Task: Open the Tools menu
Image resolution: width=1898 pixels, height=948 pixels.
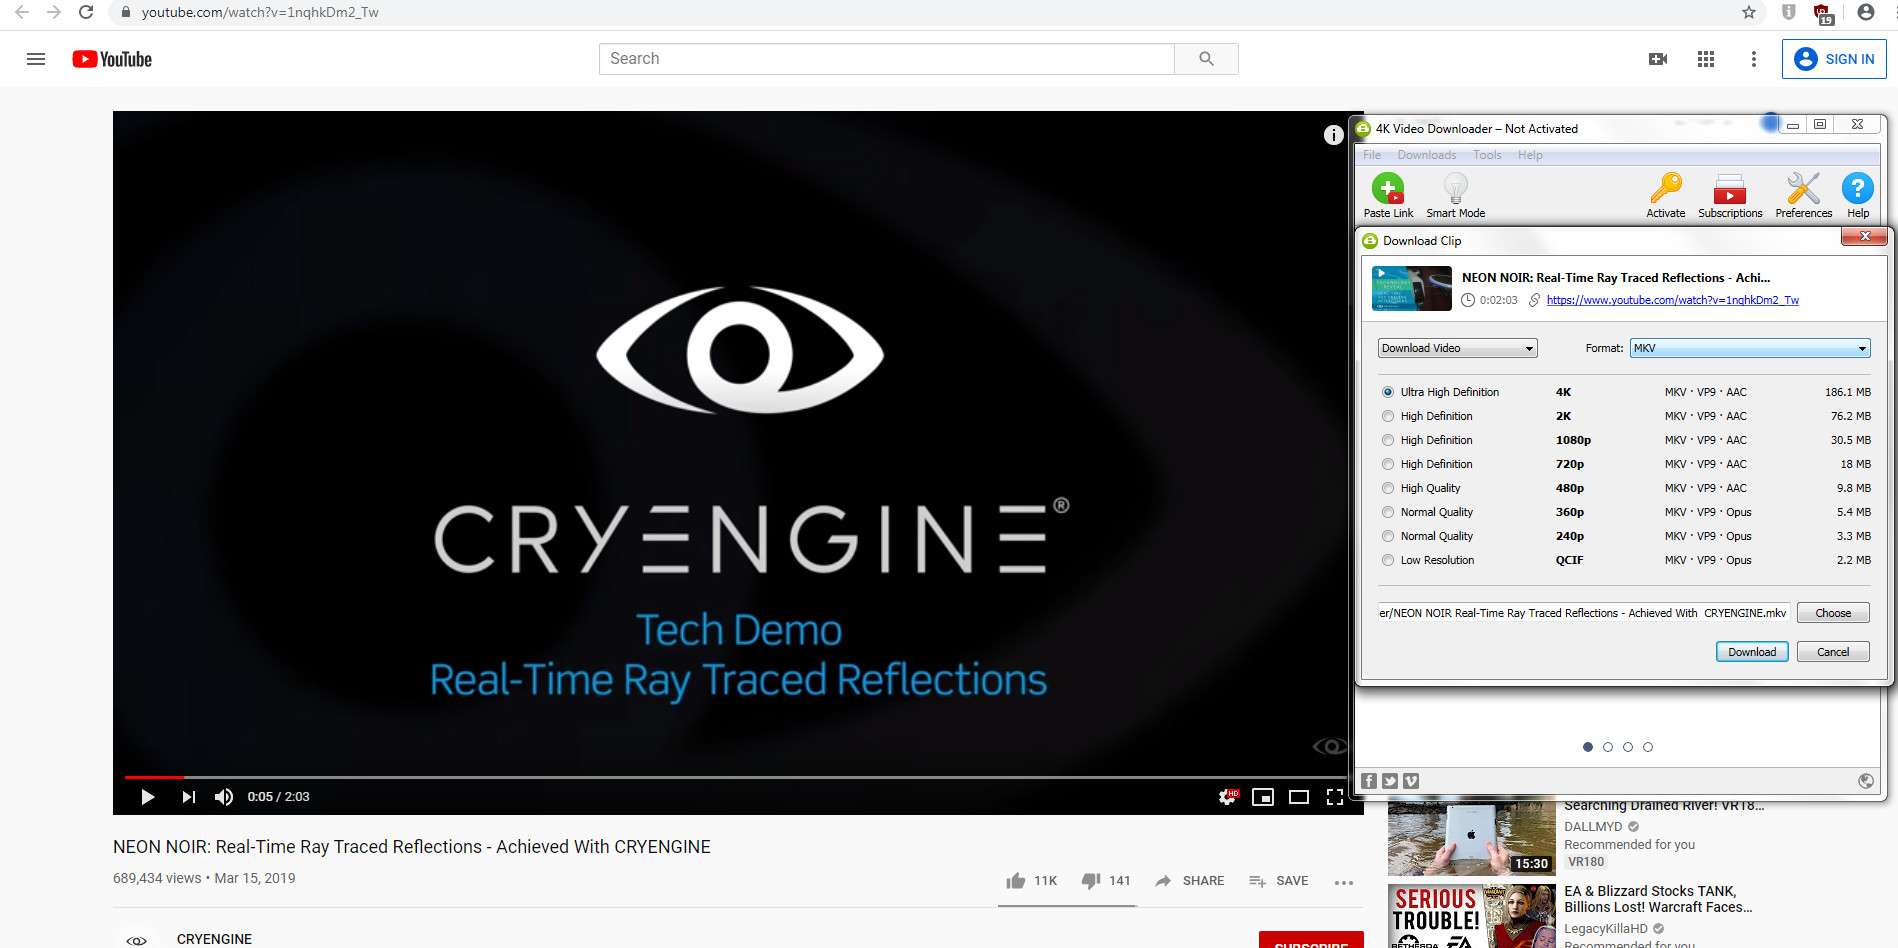Action: 1487,155
